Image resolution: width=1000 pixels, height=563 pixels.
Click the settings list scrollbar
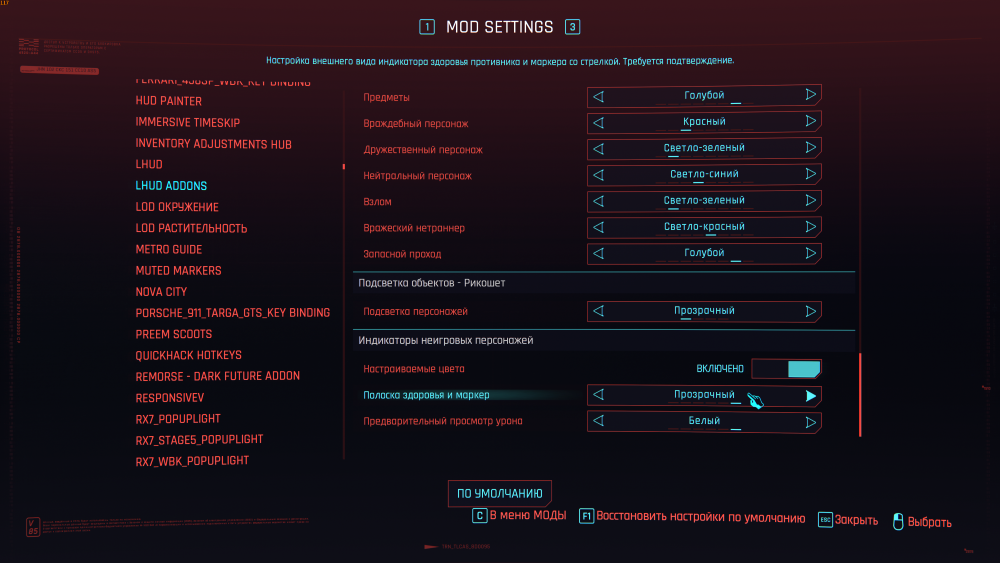click(859, 395)
